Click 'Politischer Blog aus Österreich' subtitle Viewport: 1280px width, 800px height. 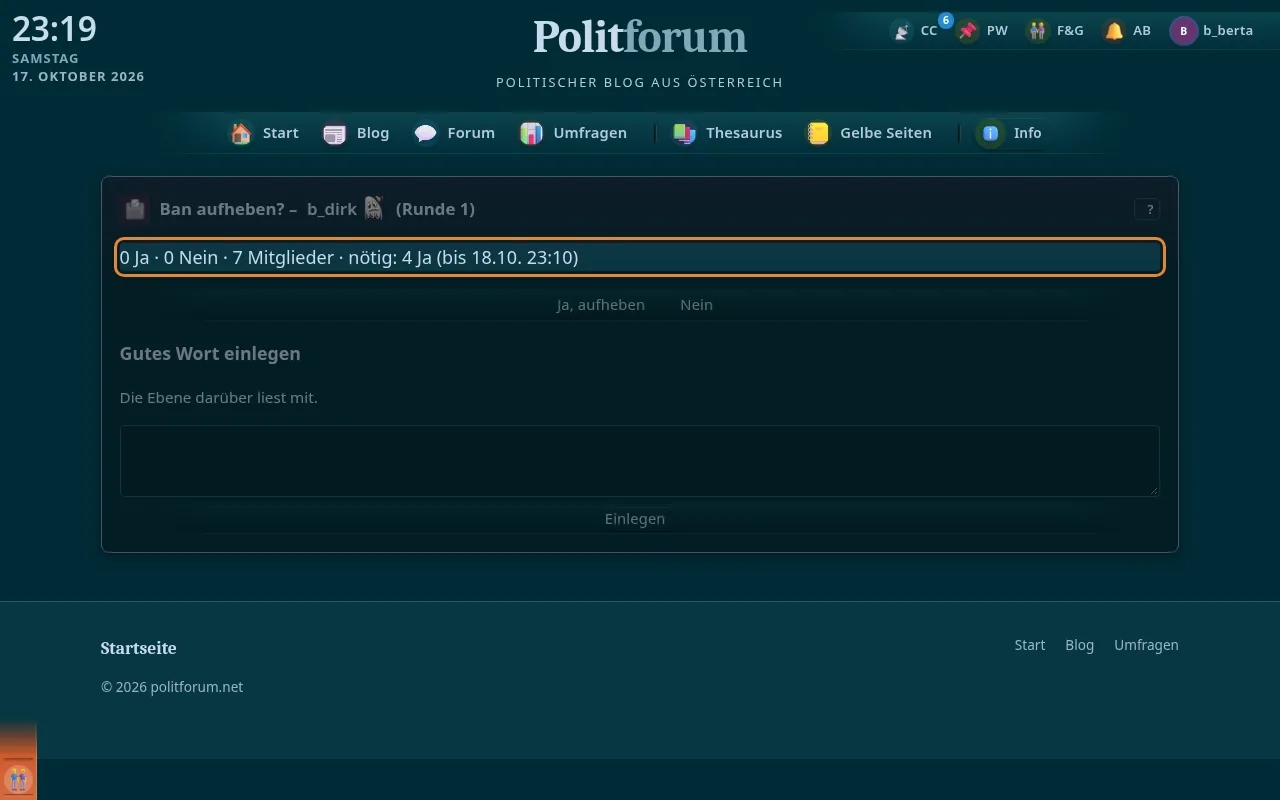[640, 82]
